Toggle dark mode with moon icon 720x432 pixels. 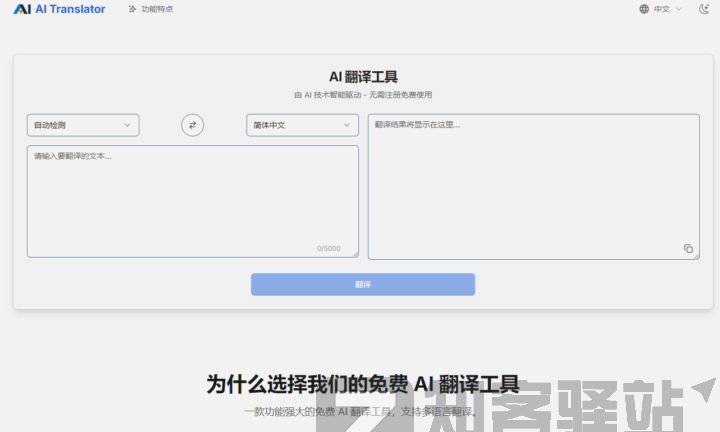pos(703,9)
